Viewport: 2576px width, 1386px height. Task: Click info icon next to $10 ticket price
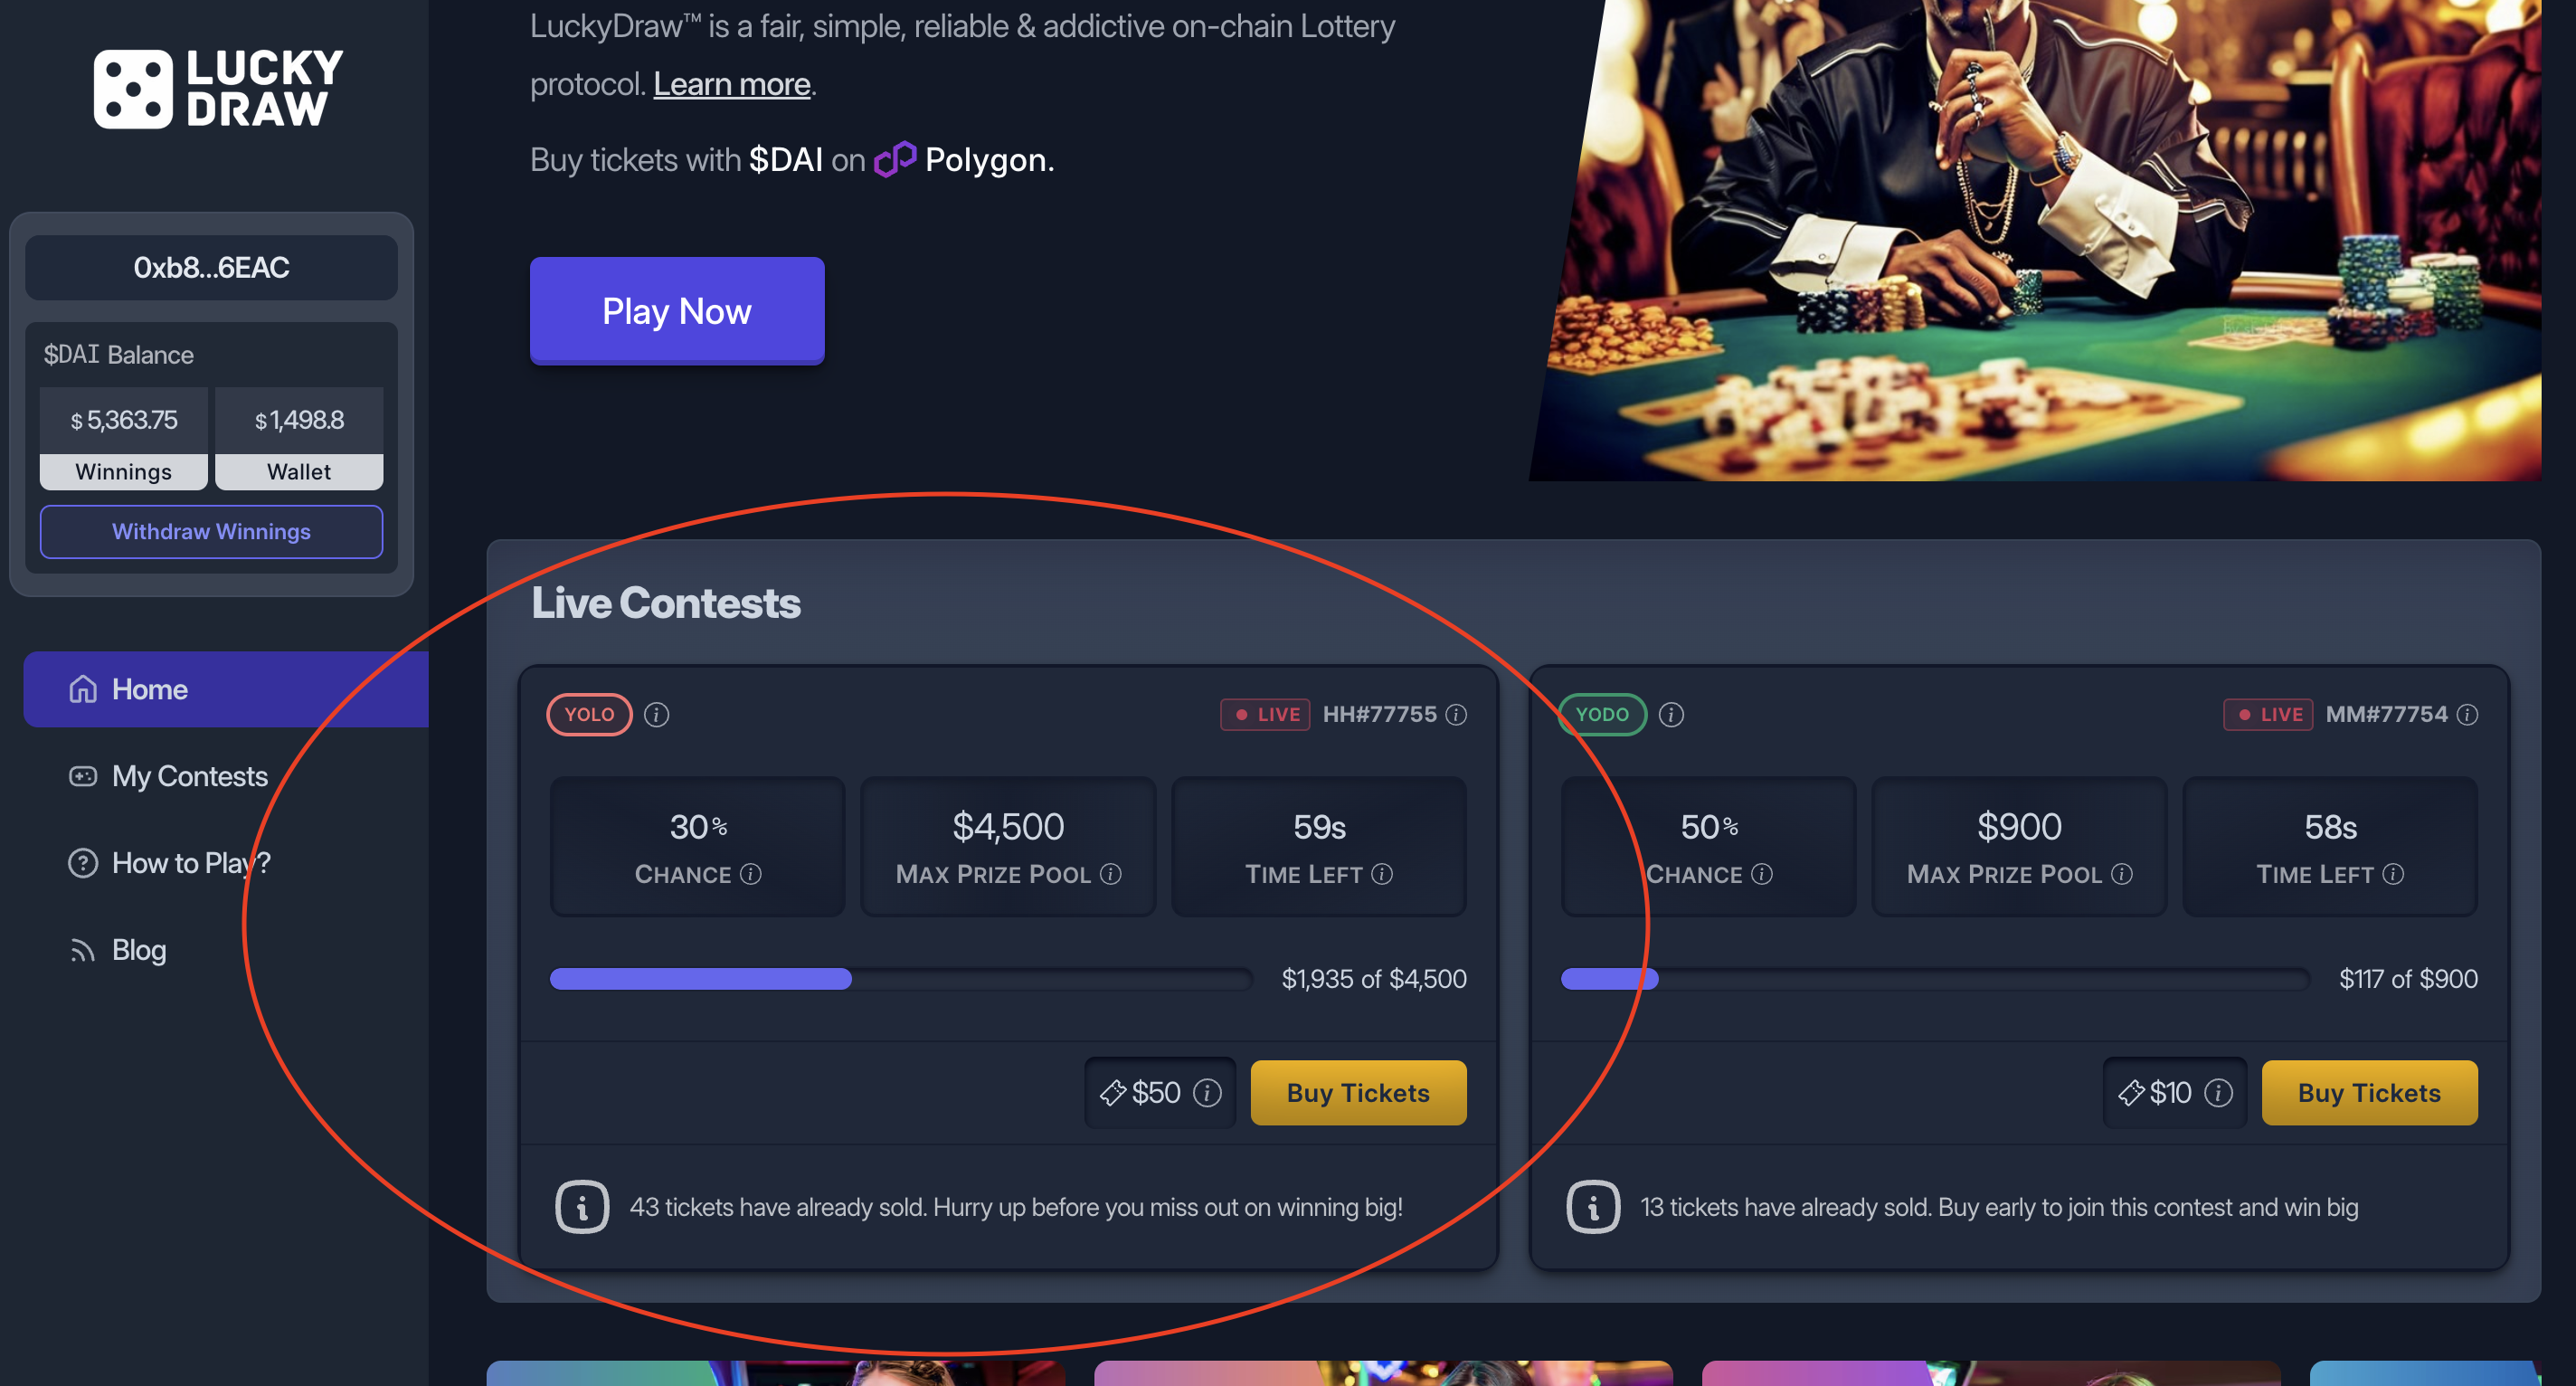[2218, 1093]
